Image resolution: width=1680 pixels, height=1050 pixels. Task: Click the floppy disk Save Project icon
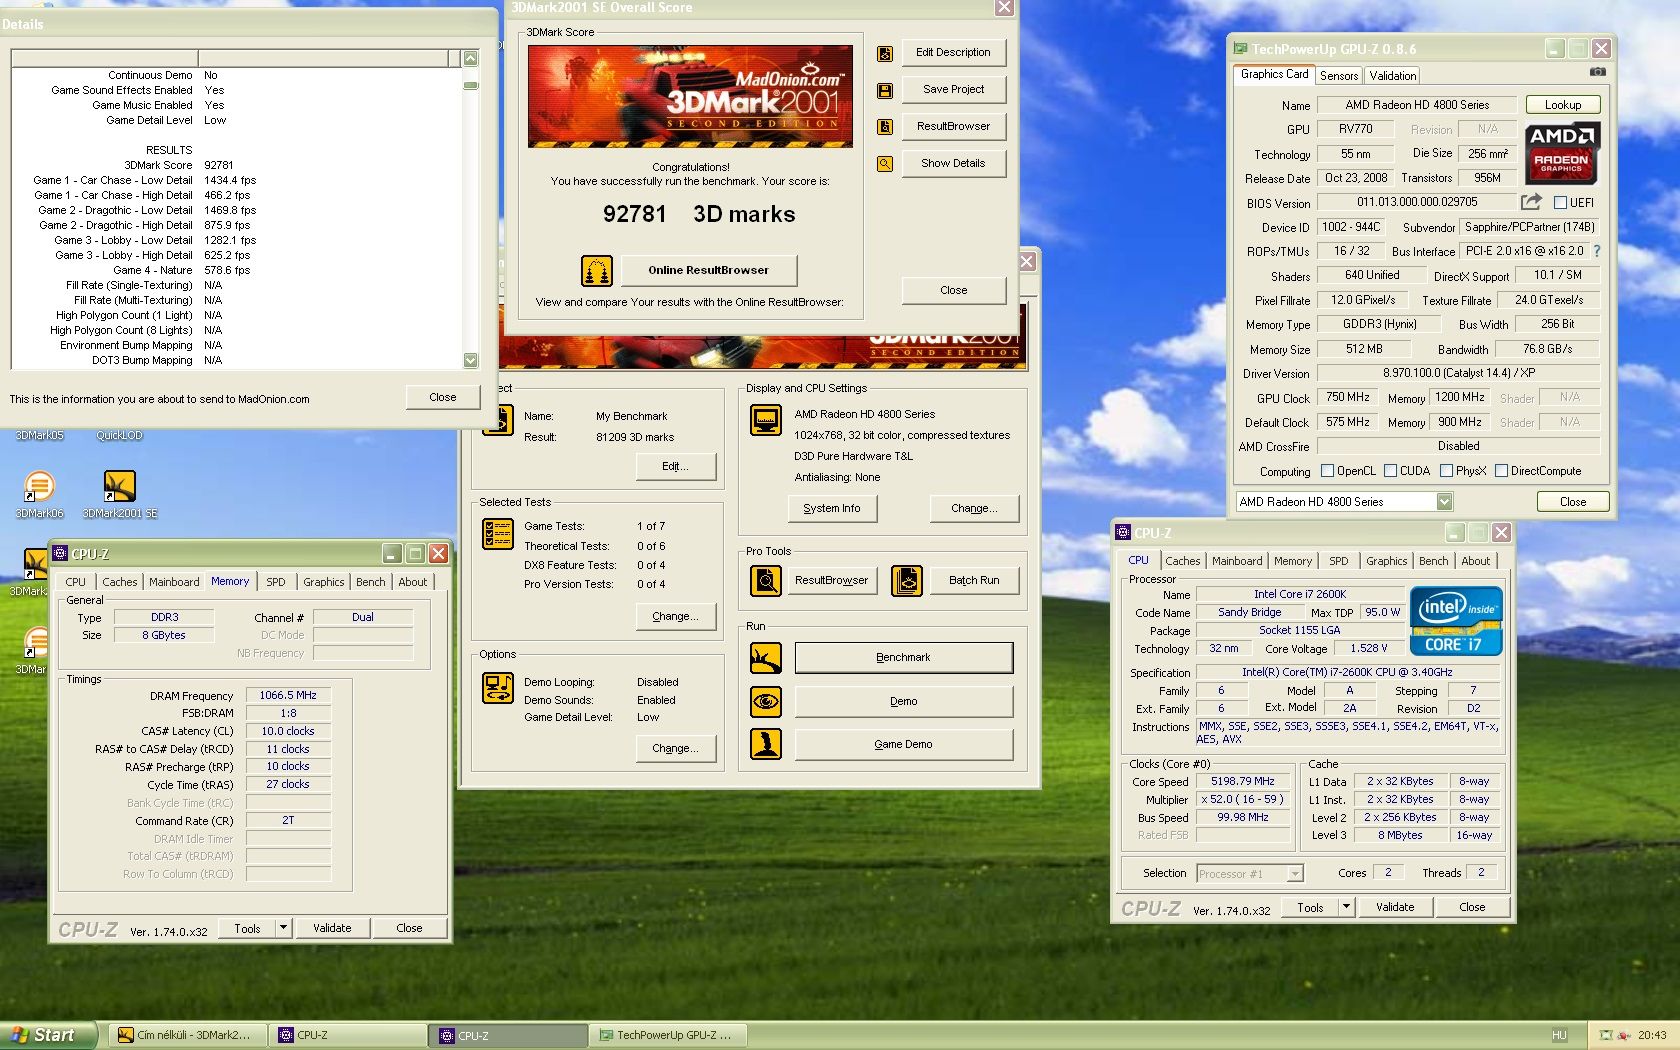click(885, 91)
